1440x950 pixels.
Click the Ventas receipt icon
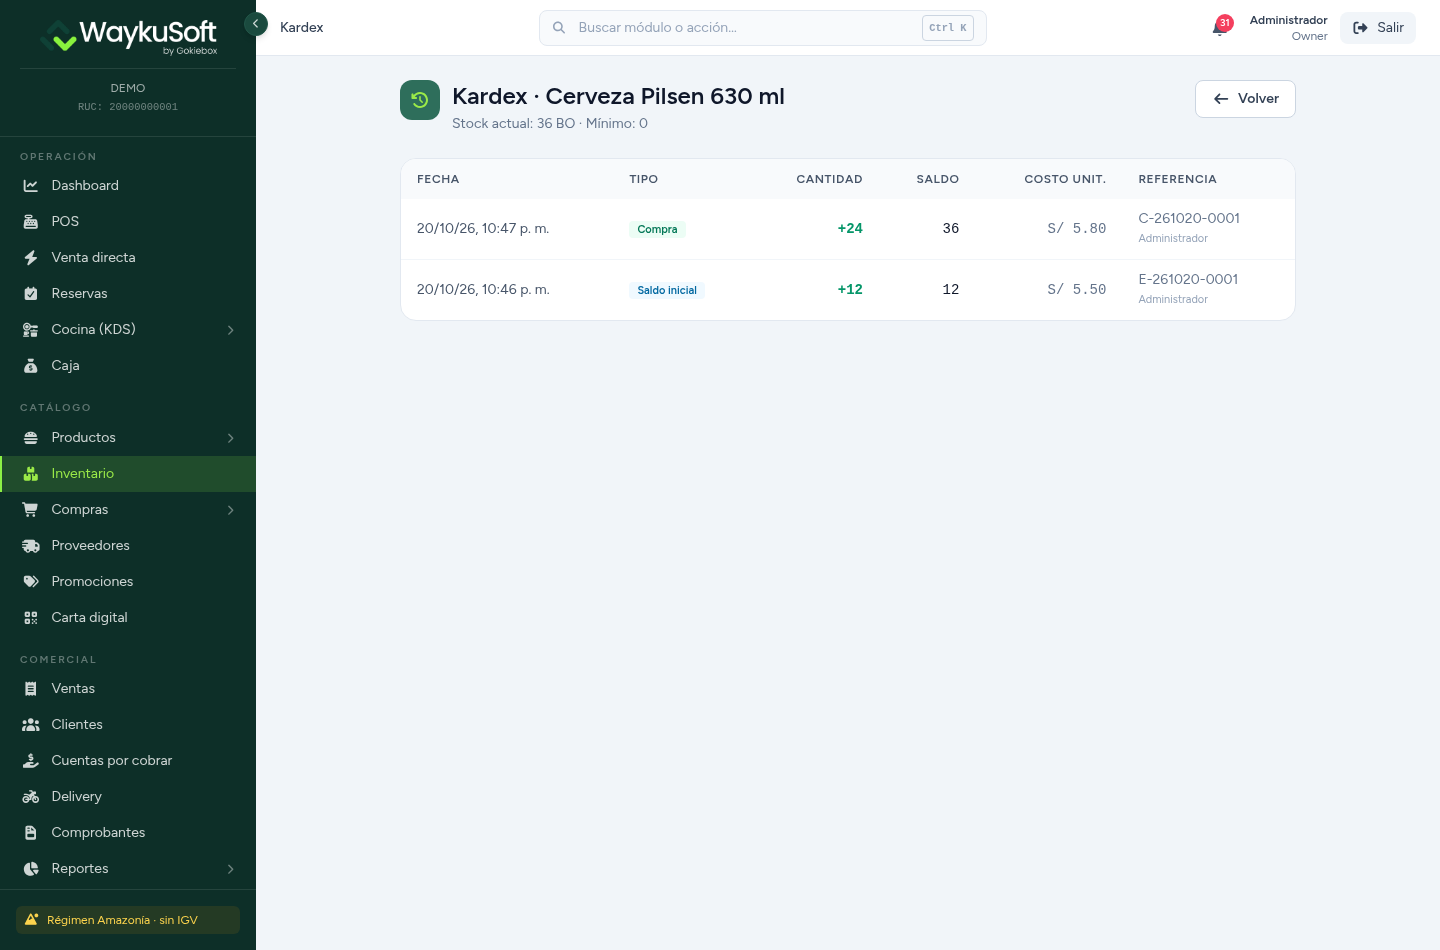pos(31,689)
